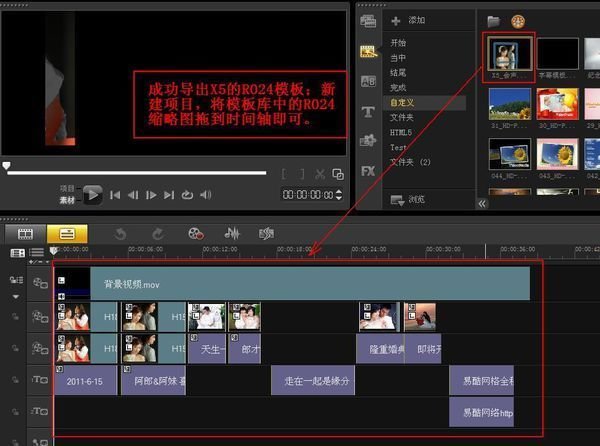The width and height of the screenshot is (600, 446).
Task: Select the 完成 category
Action: click(x=398, y=88)
